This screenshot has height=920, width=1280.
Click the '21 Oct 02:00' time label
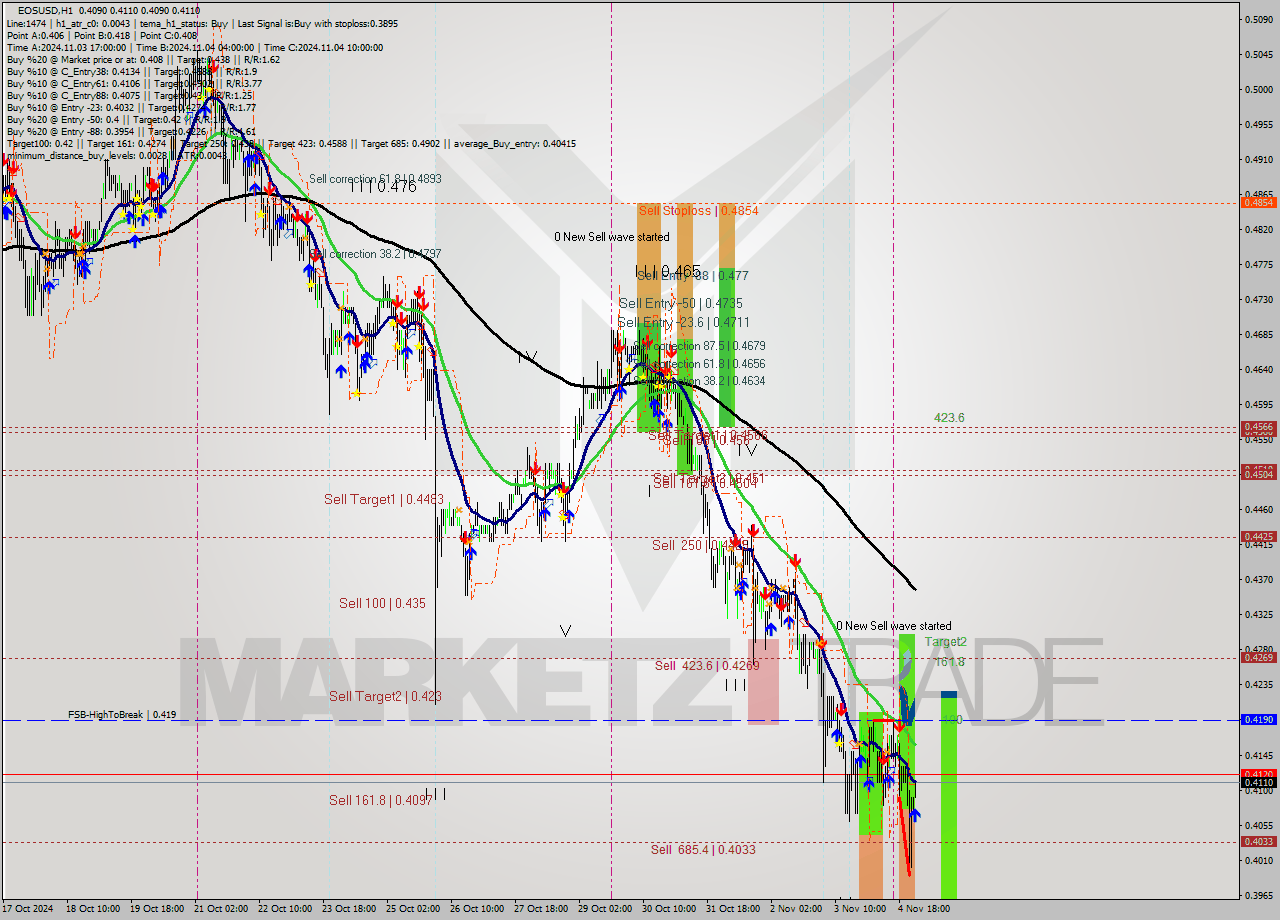pos(220,910)
